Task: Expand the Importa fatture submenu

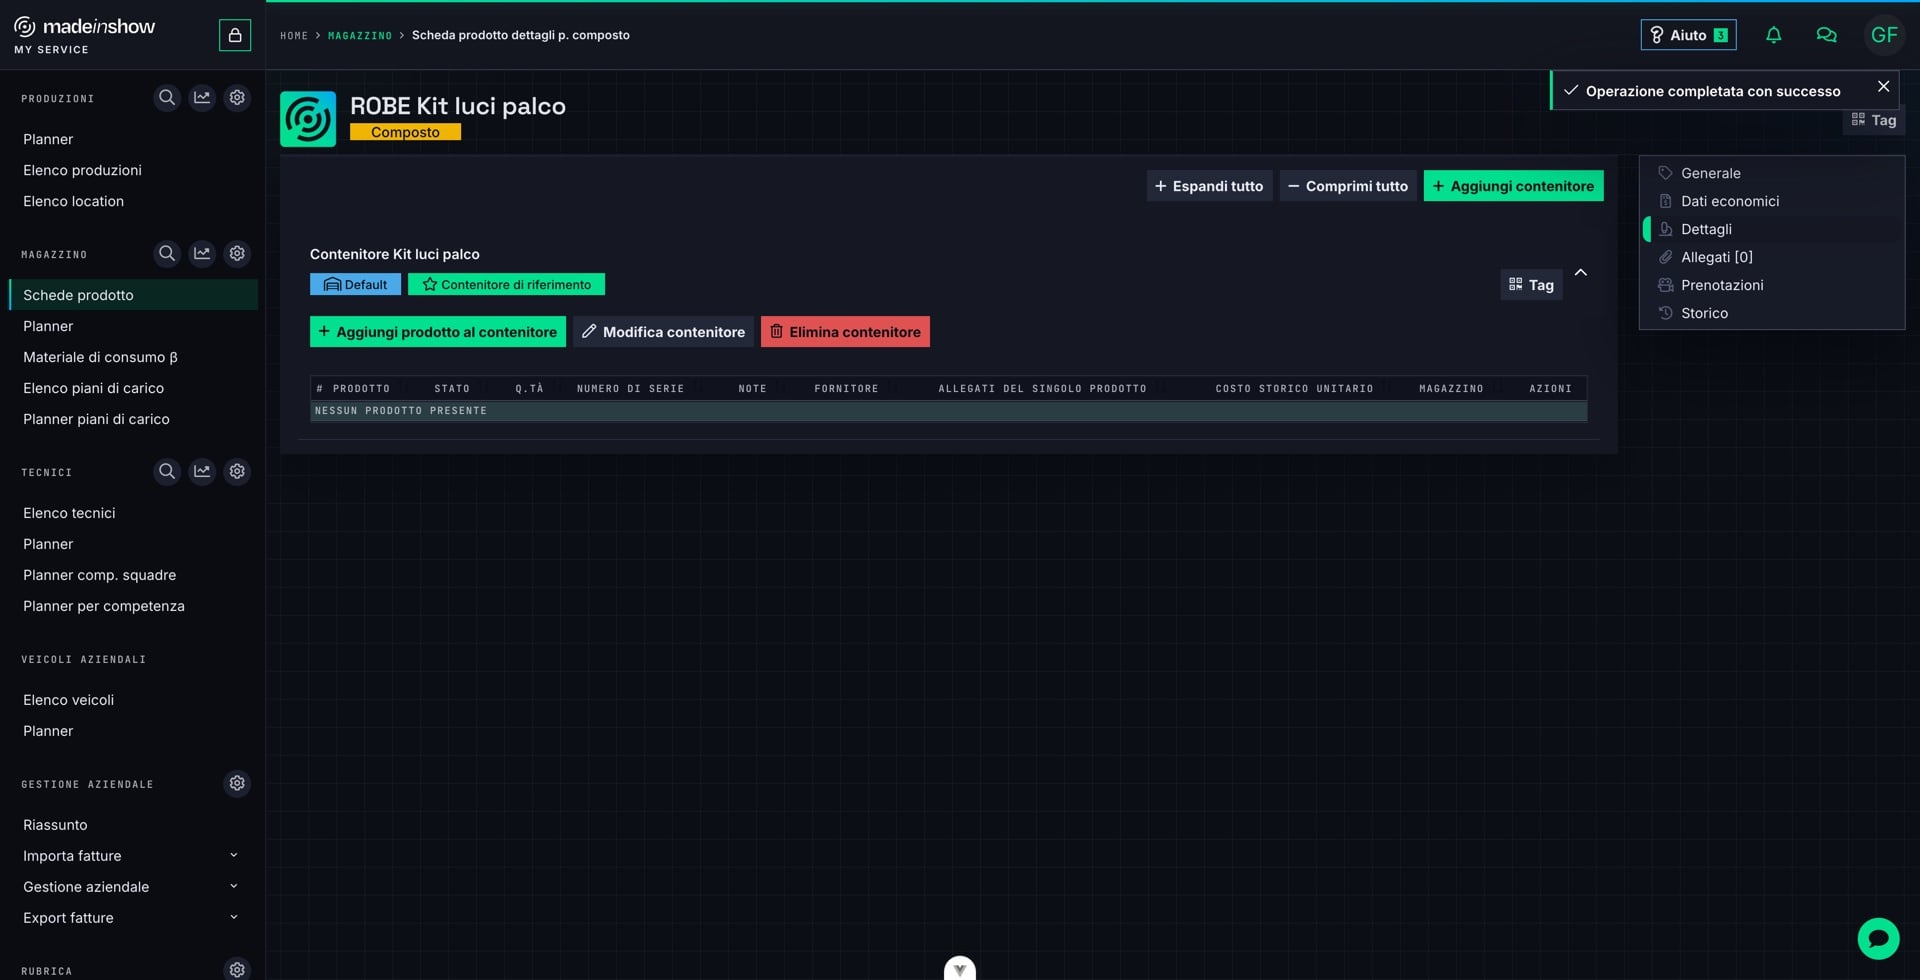Action: (x=234, y=855)
